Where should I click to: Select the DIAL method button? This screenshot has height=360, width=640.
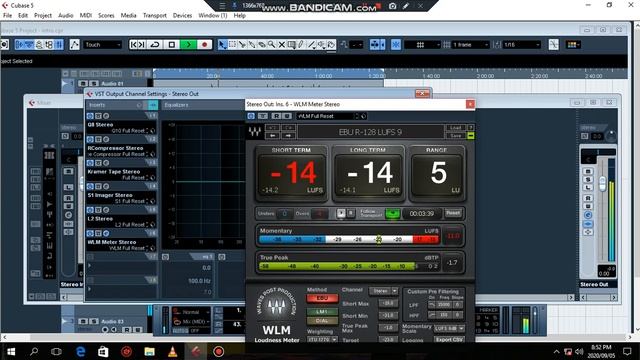coord(322,320)
